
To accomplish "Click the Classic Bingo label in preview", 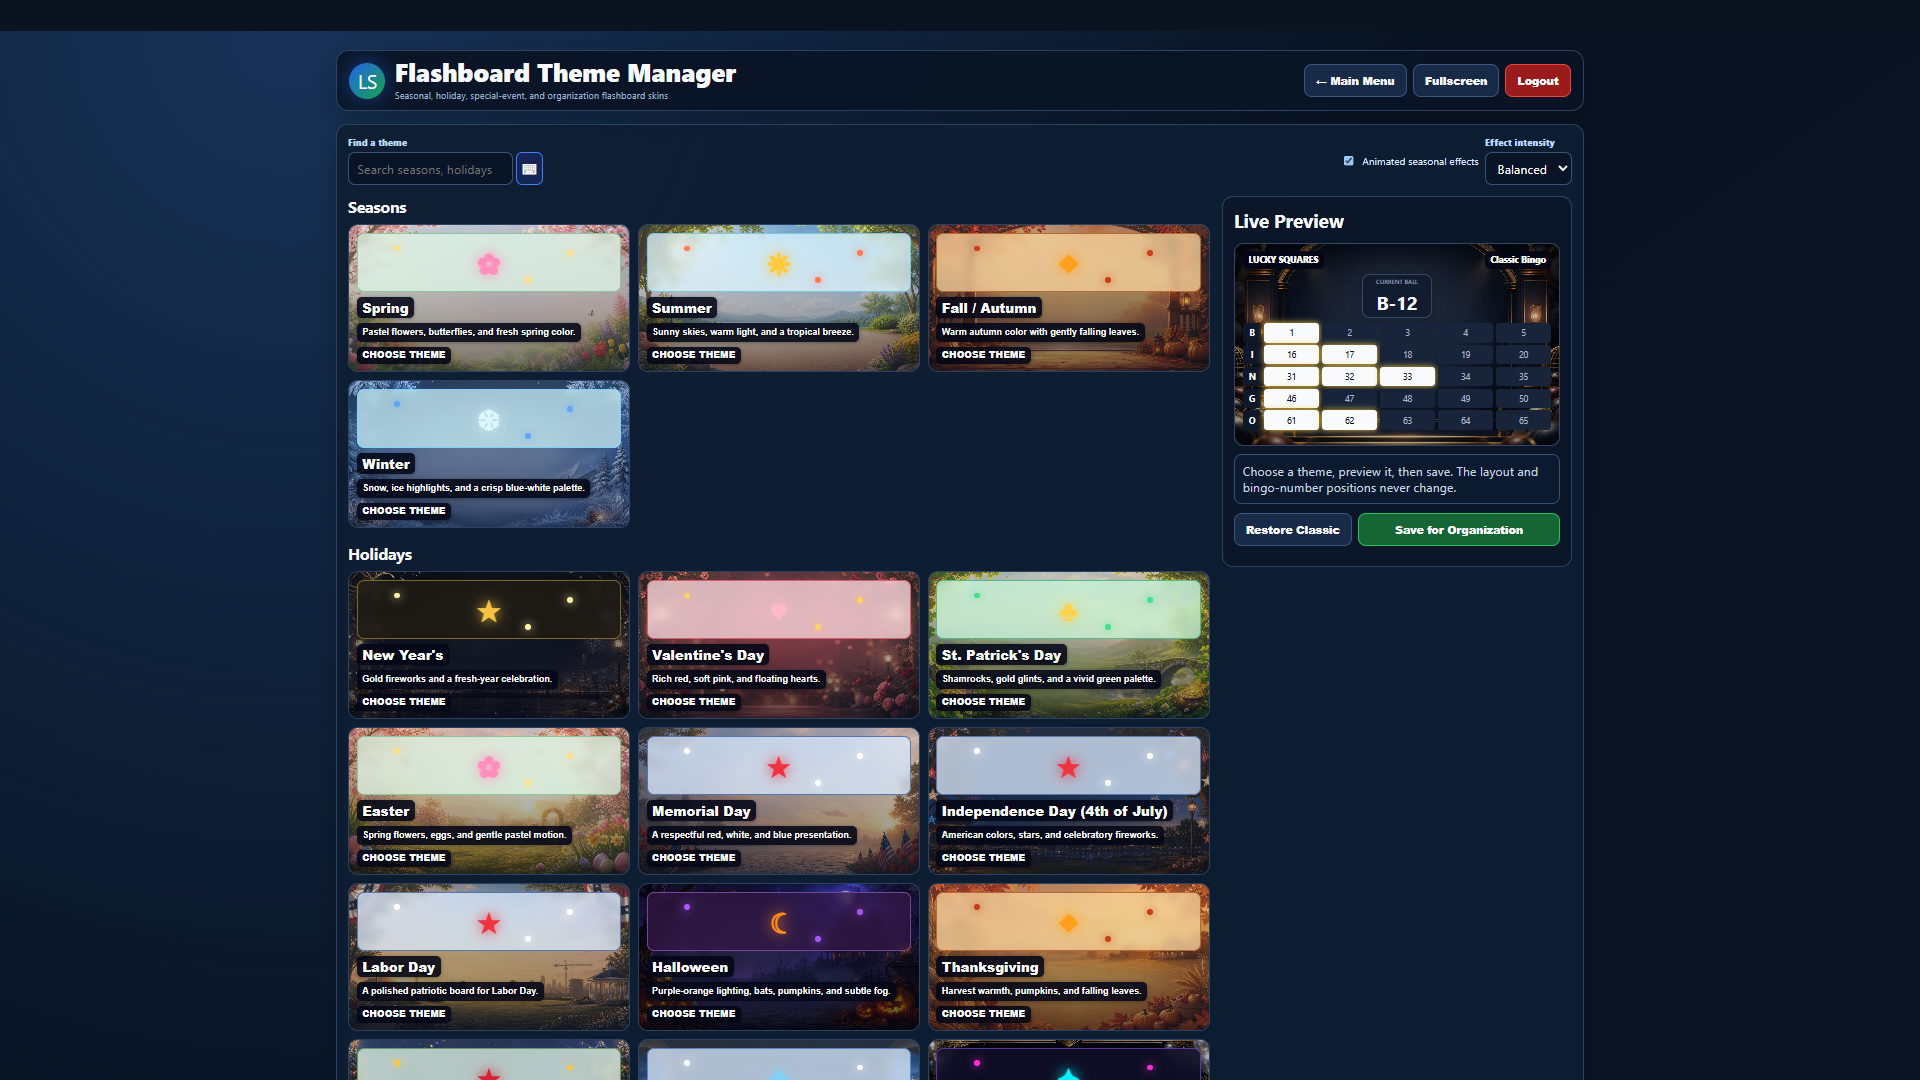I will (1518, 260).
